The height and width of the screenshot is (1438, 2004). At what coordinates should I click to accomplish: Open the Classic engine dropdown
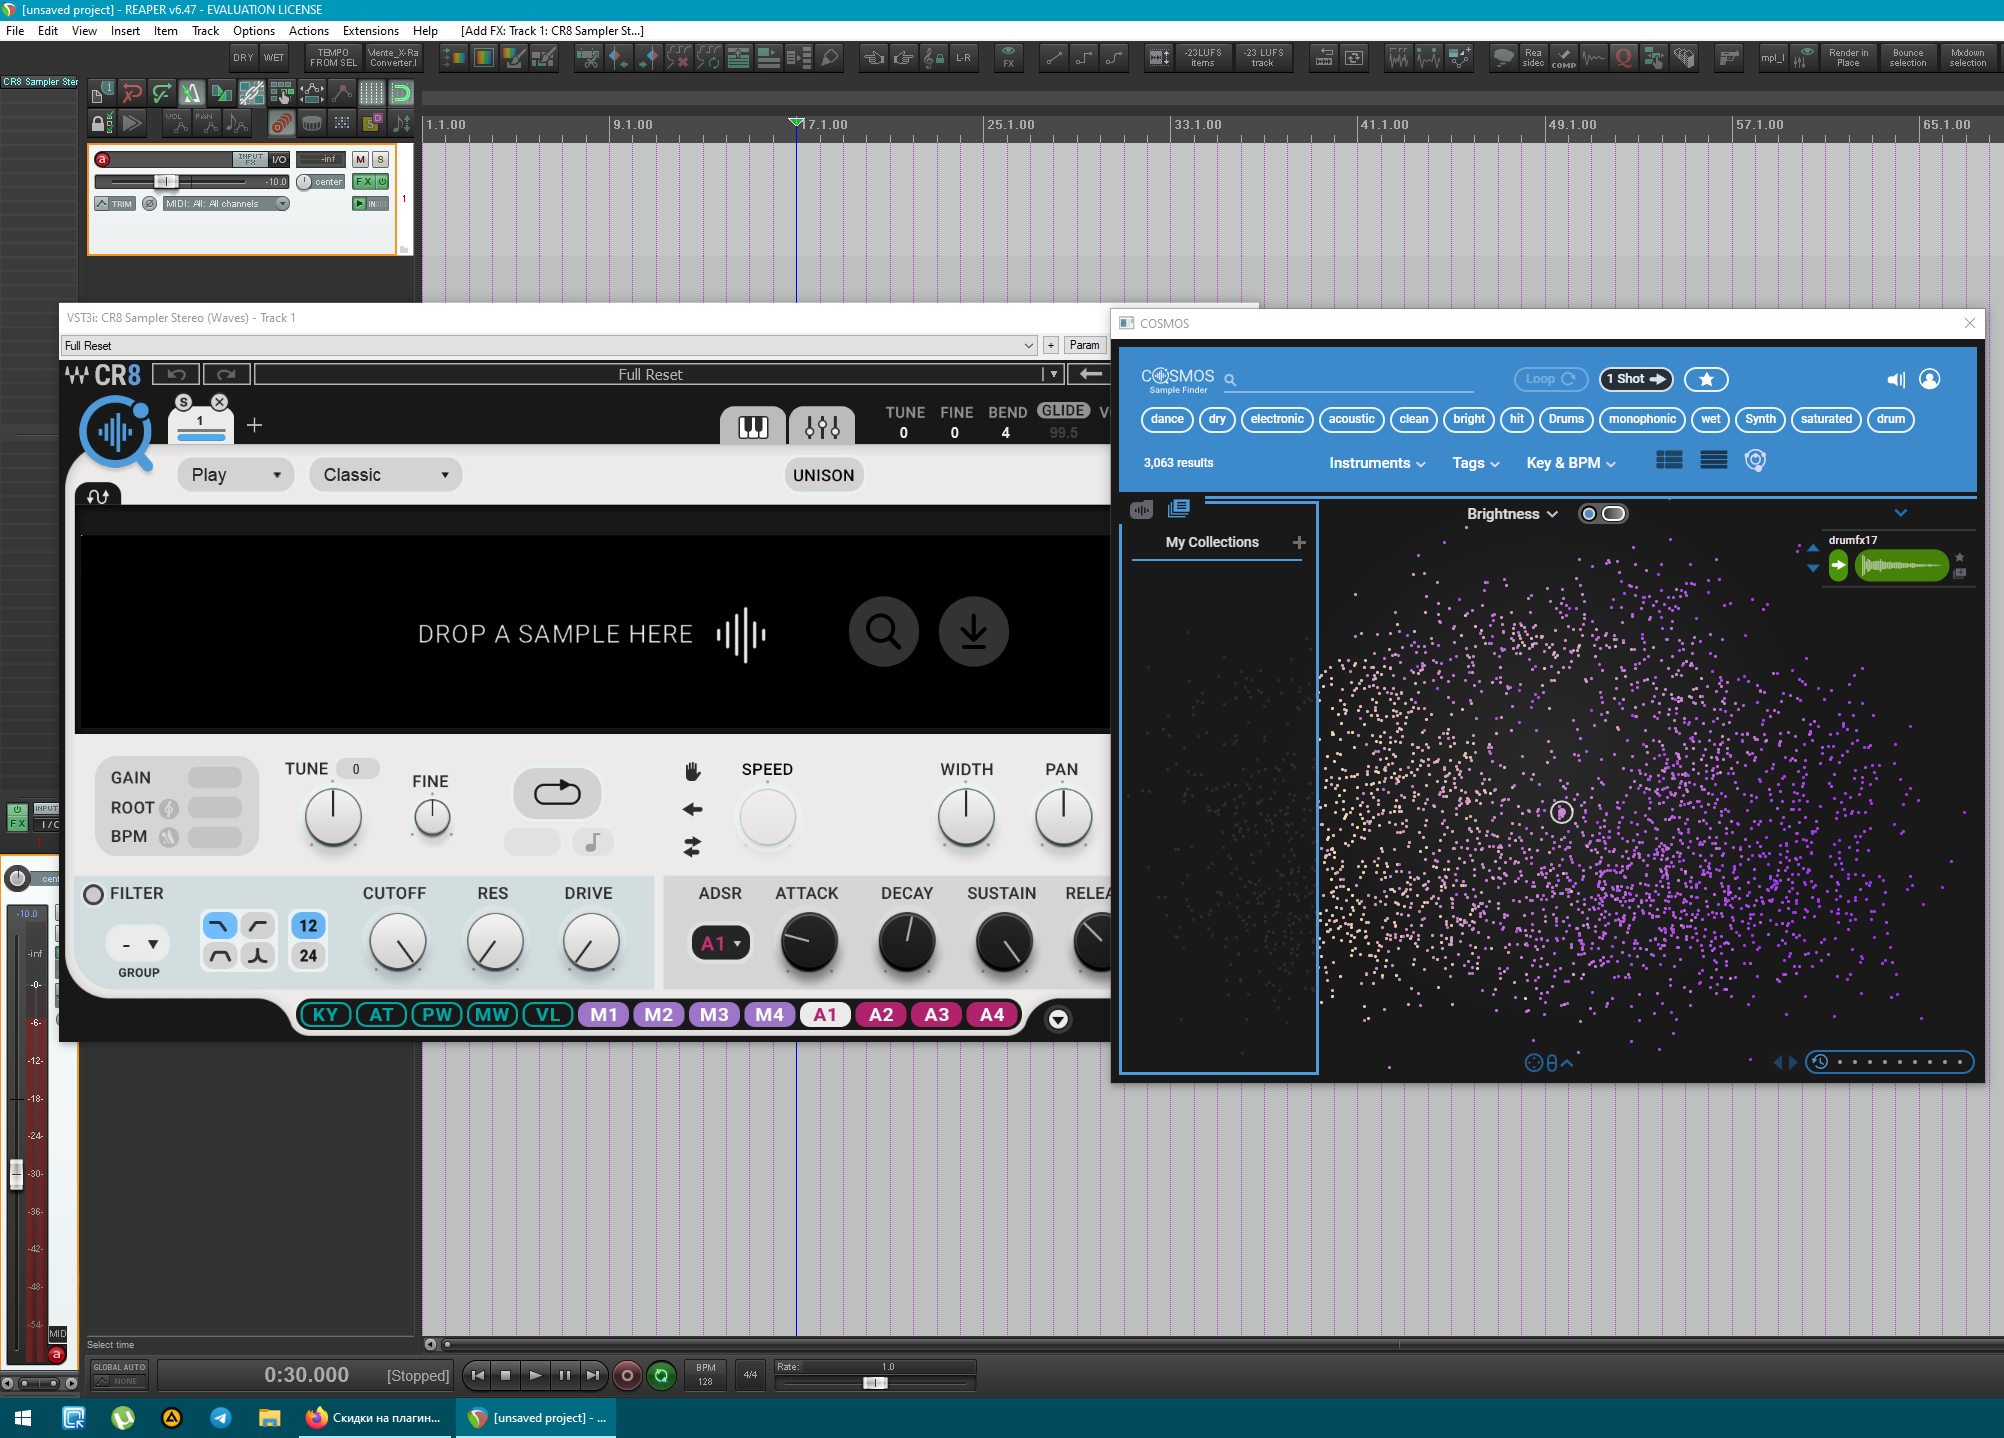click(x=386, y=475)
